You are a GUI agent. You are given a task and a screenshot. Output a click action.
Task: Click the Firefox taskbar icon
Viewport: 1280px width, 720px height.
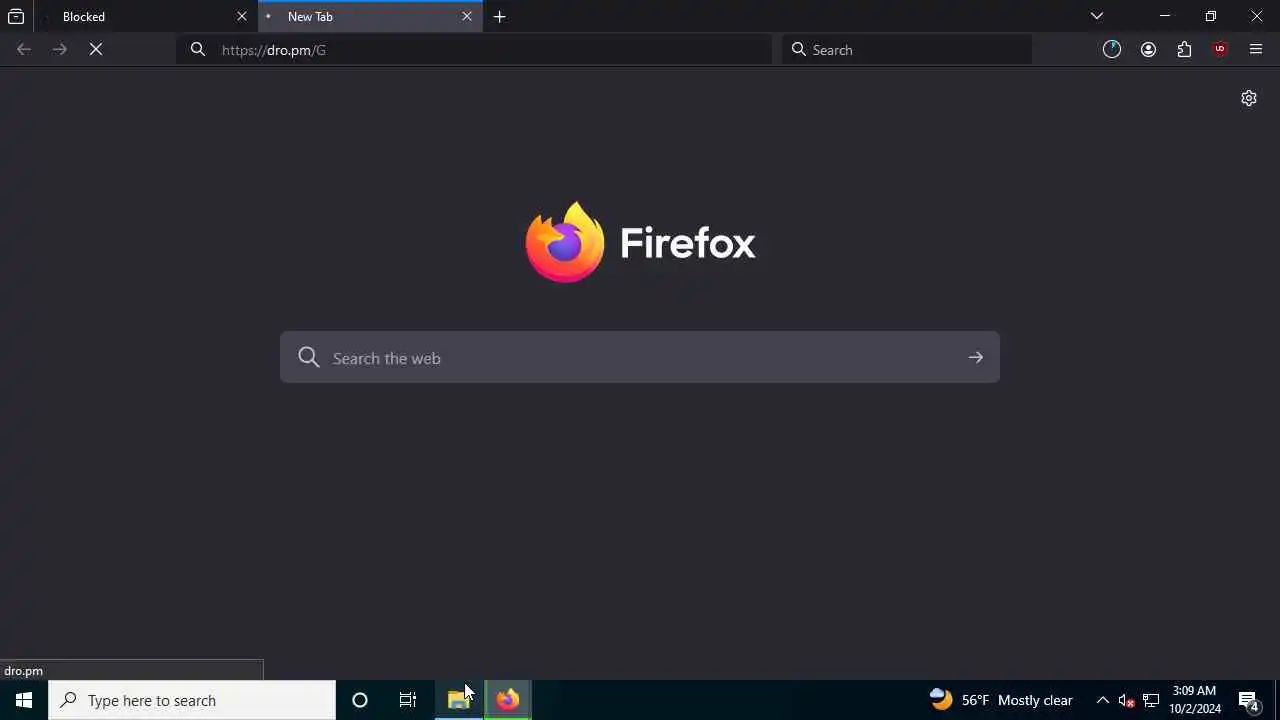point(508,700)
